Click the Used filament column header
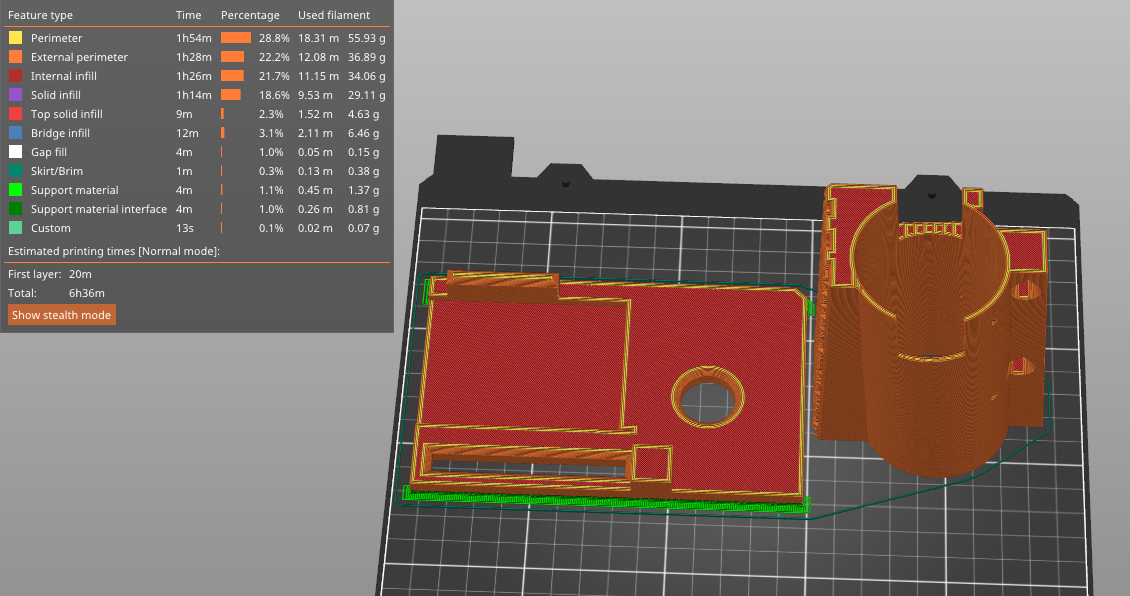This screenshot has height=596, width=1130. click(333, 16)
